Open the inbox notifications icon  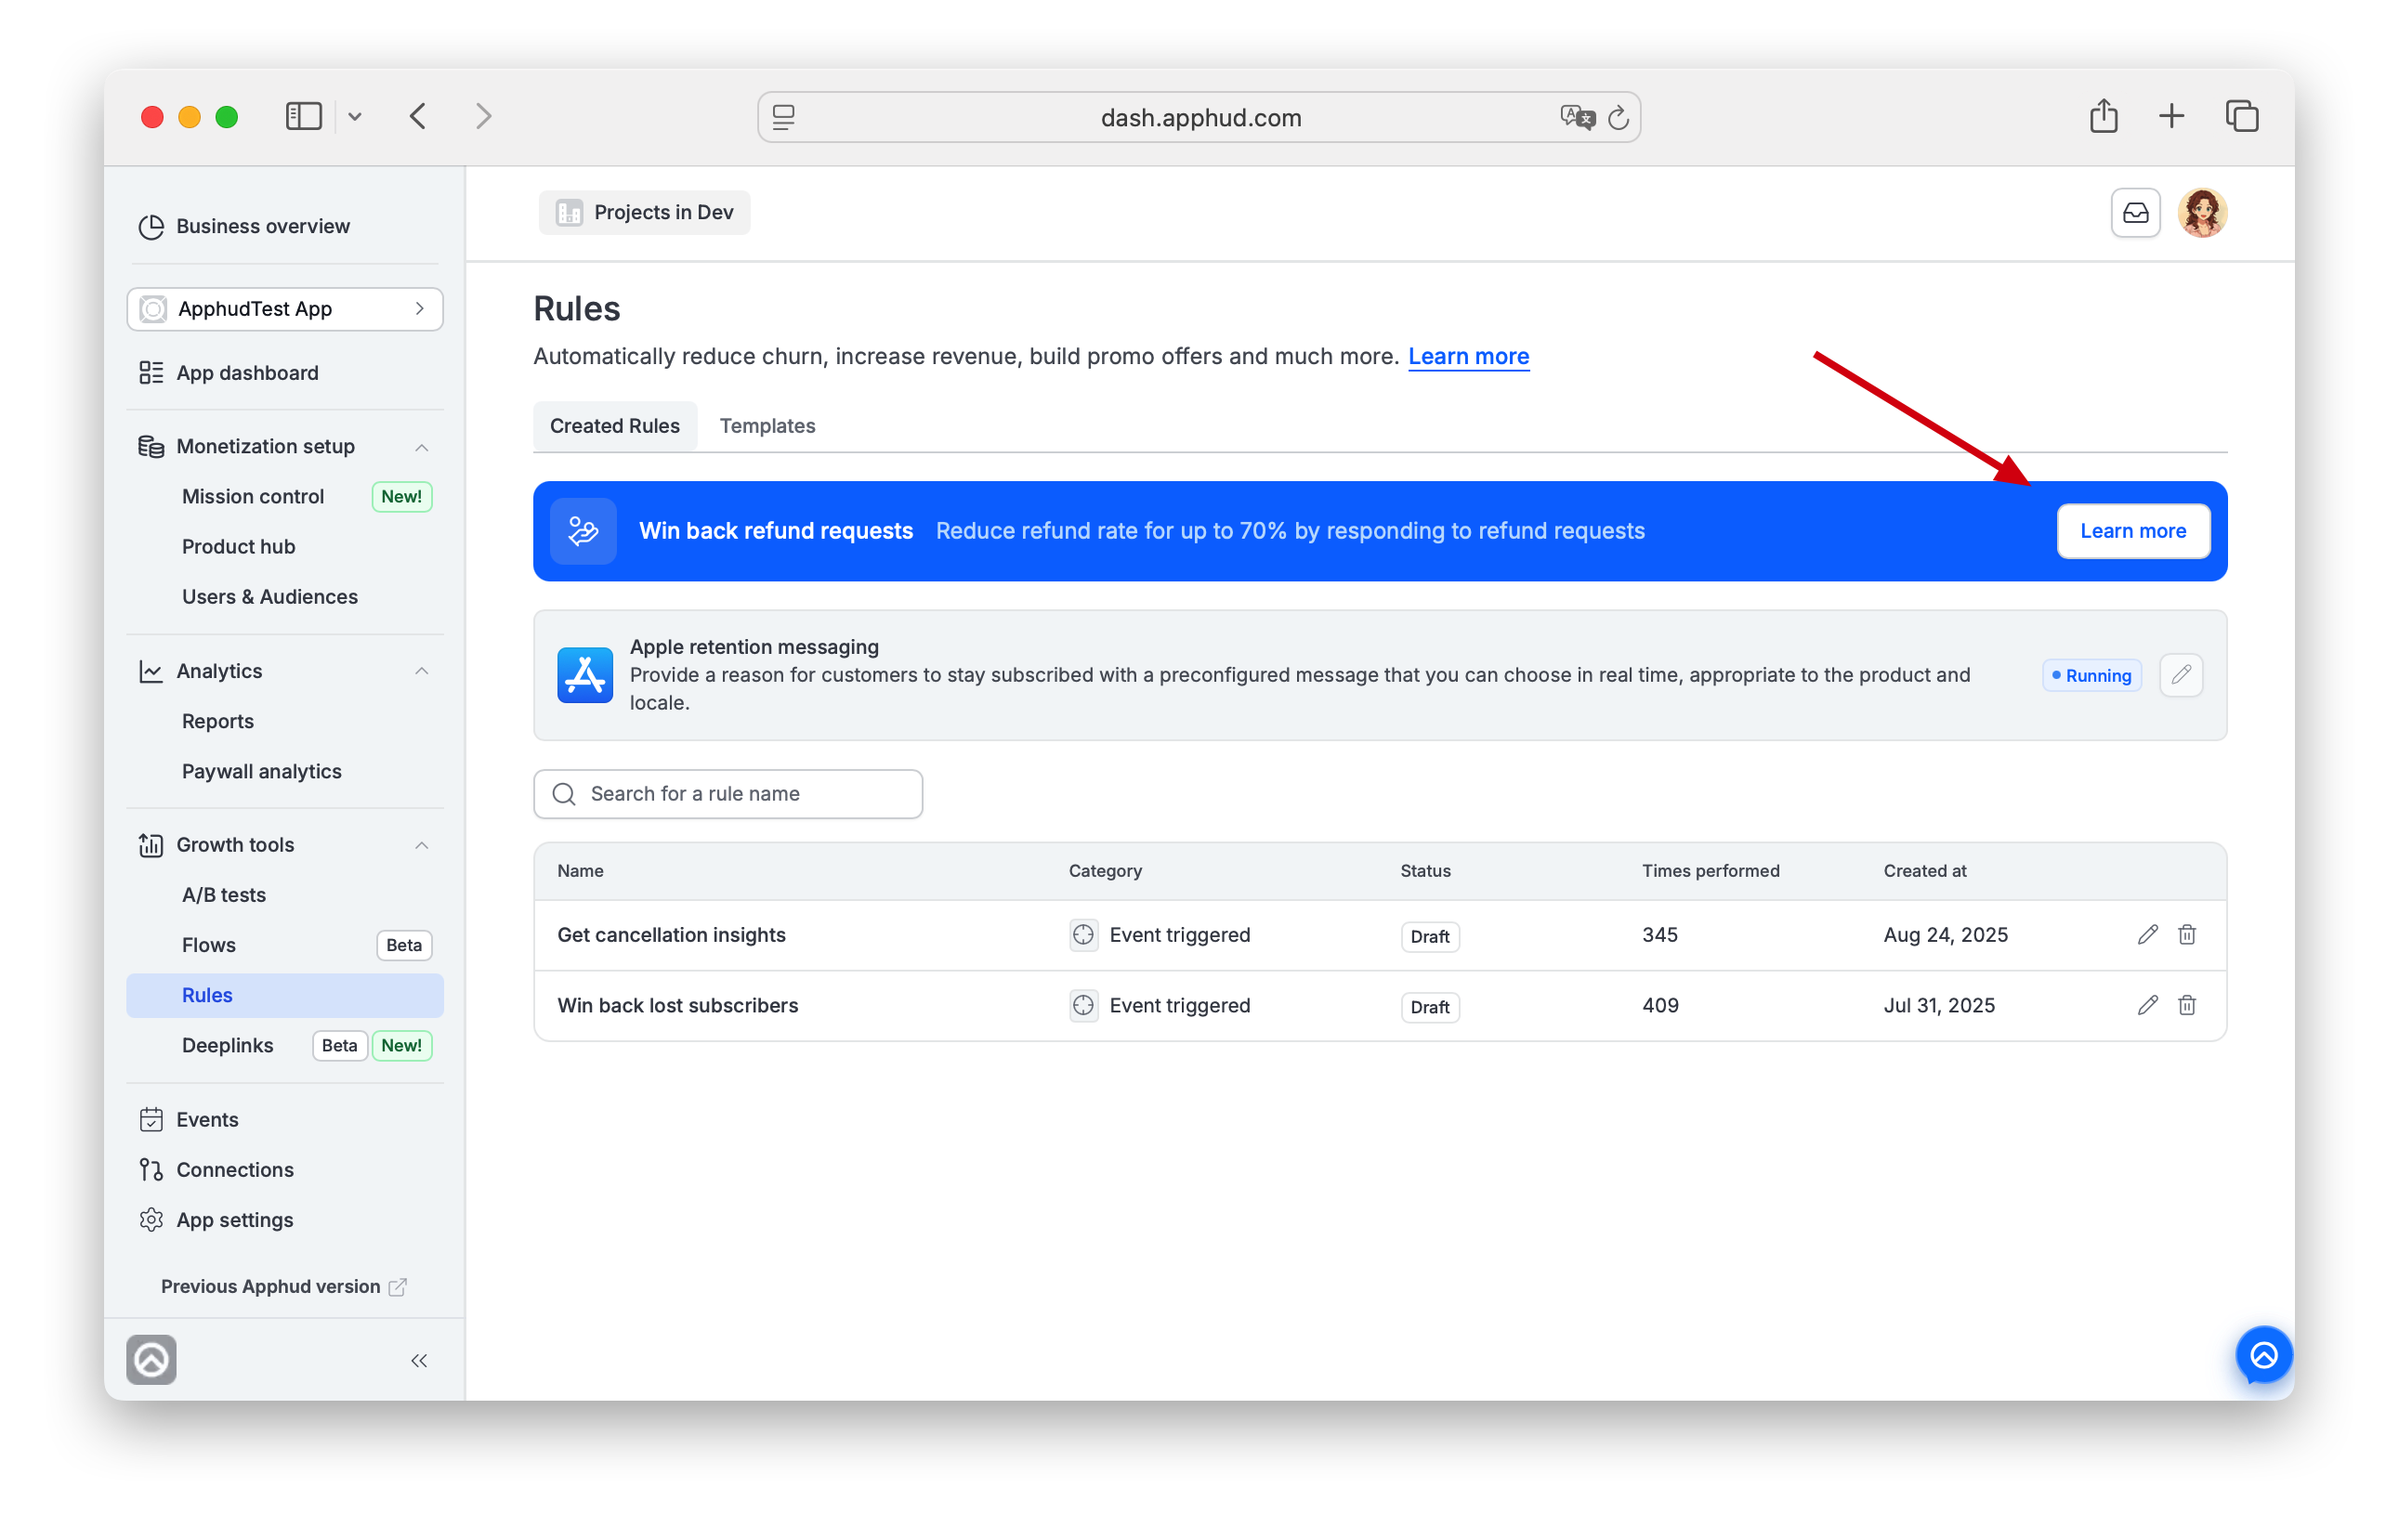click(2134, 212)
